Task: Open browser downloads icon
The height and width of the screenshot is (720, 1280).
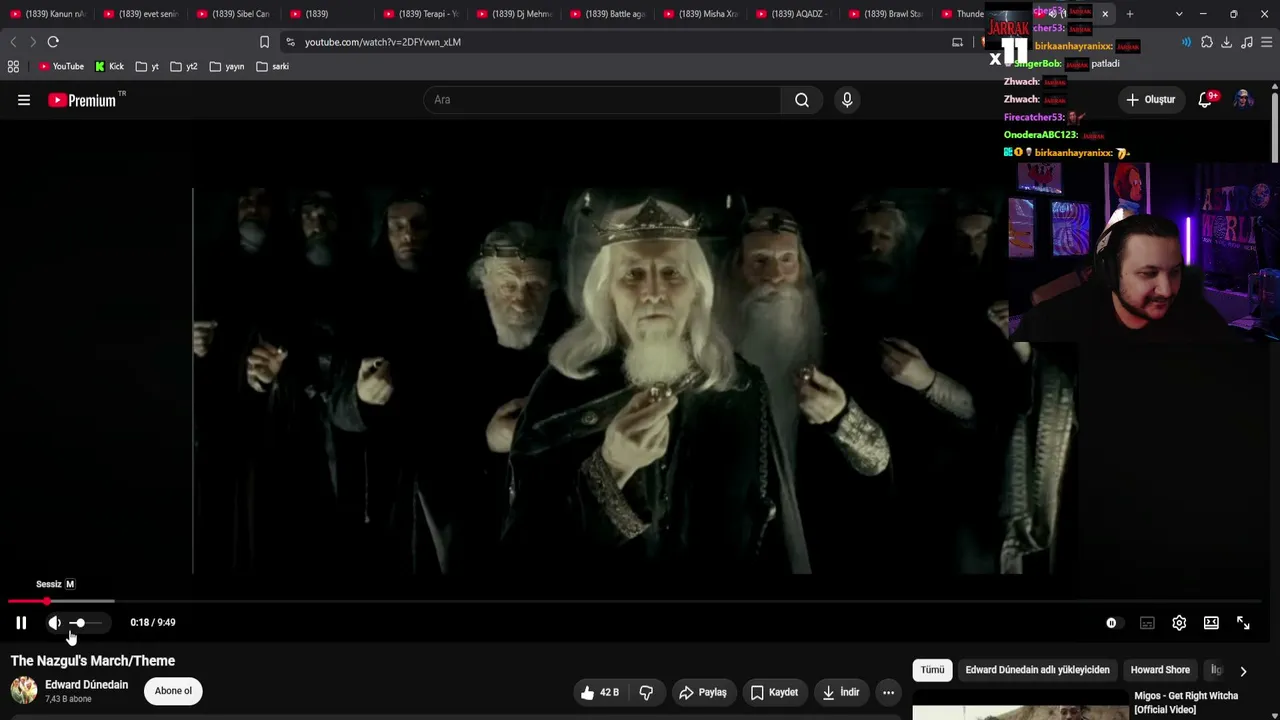Action: pyautogui.click(x=1227, y=42)
